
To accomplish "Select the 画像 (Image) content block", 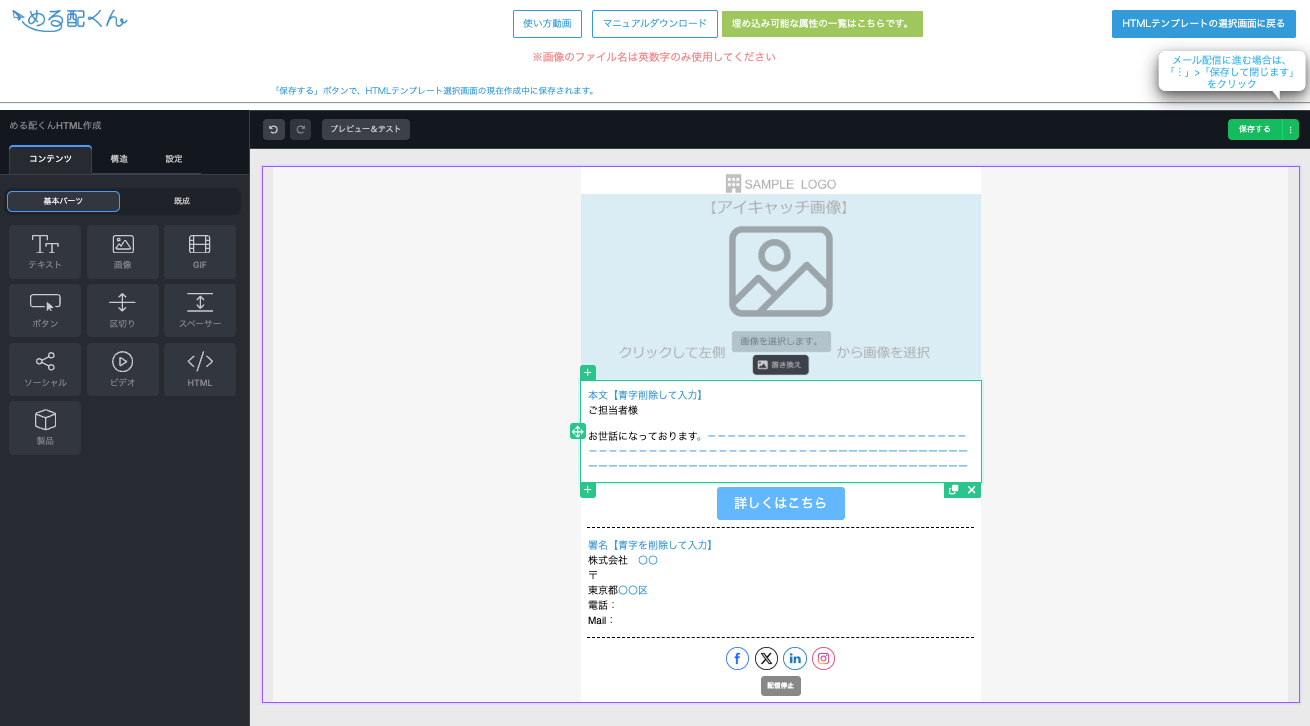I will pyautogui.click(x=123, y=252).
